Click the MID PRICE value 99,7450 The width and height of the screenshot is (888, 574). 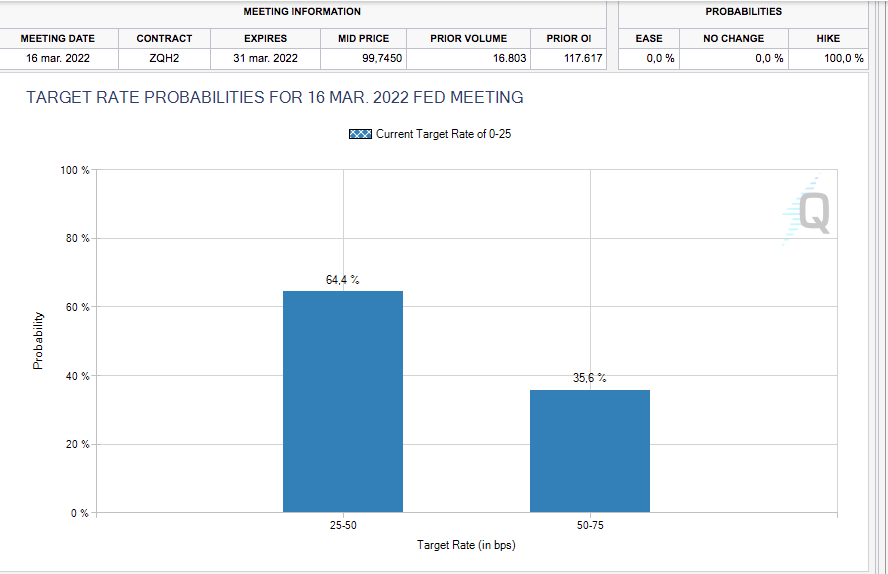[x=382, y=58]
